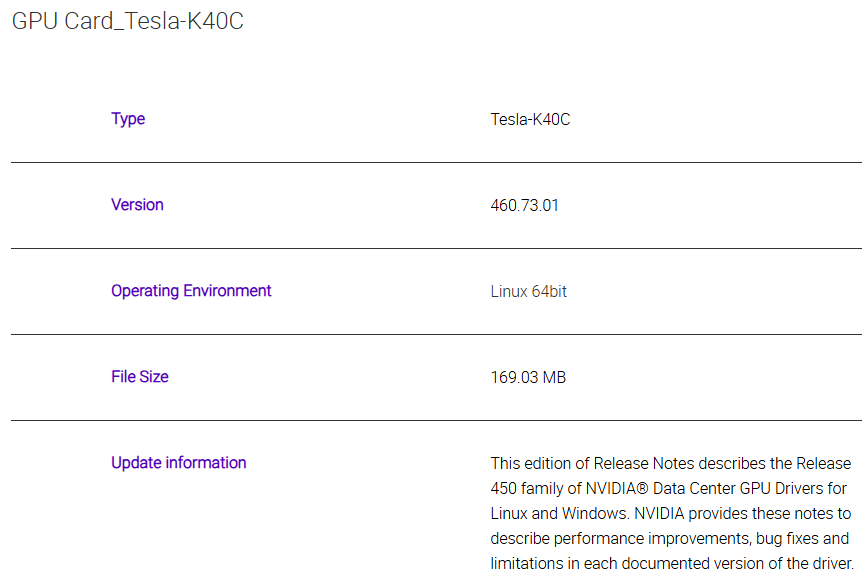
Task: Click the divider line below the Type row
Action: (436, 162)
